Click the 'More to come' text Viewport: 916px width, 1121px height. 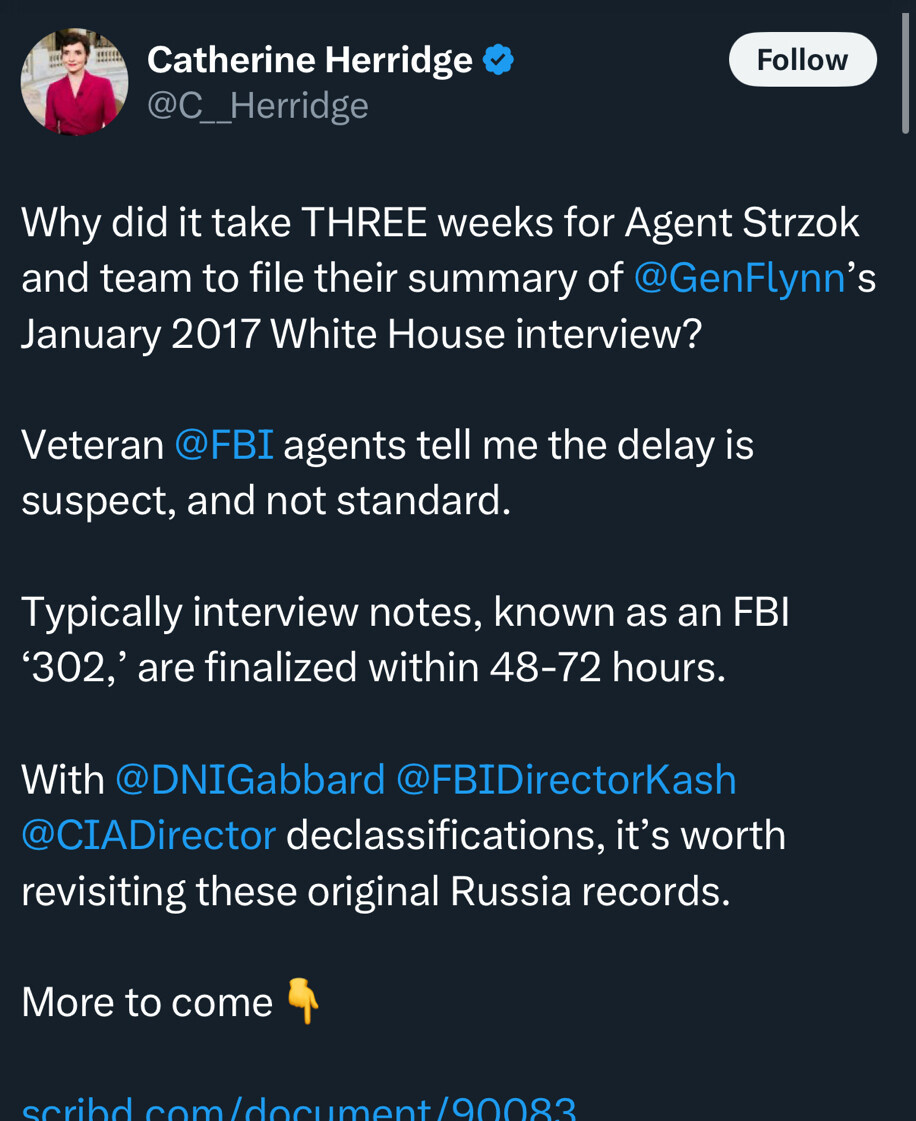coord(147,1002)
